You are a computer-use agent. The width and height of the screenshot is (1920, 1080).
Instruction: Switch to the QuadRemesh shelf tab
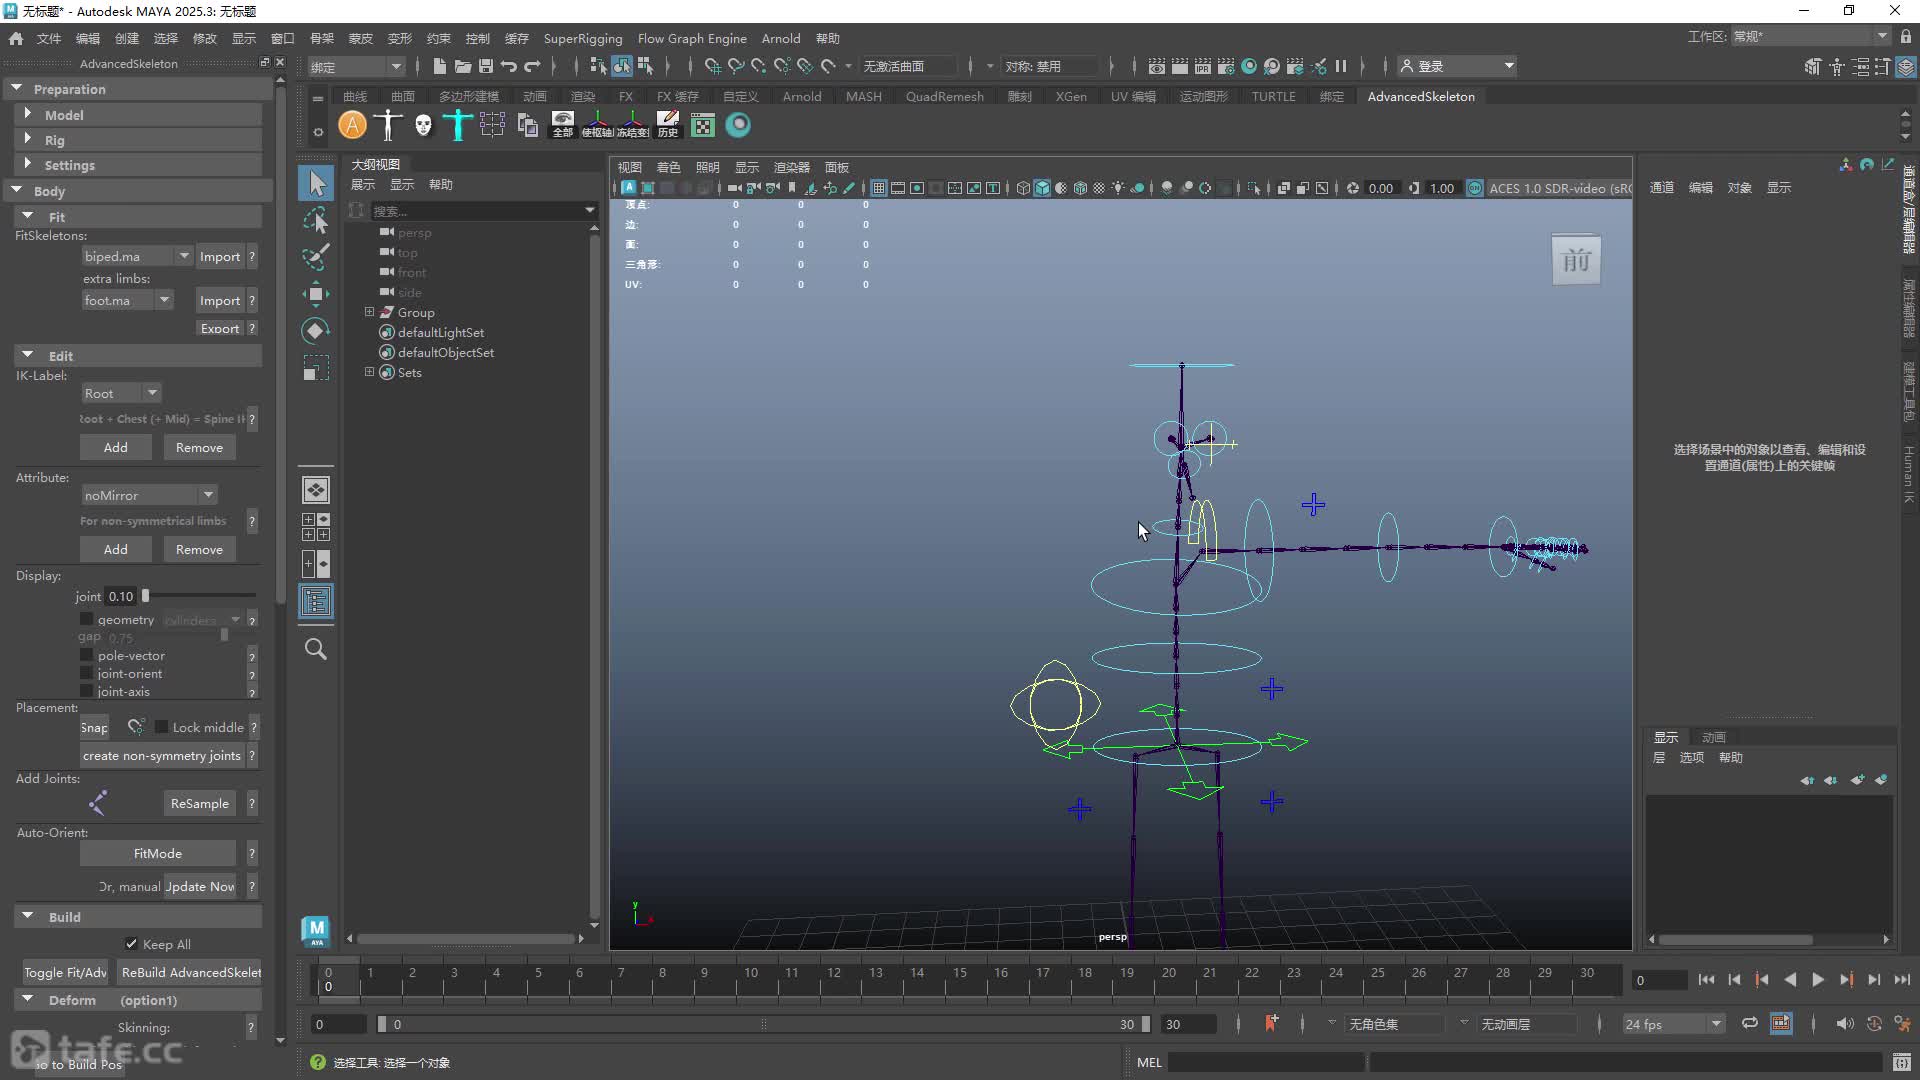coord(944,96)
